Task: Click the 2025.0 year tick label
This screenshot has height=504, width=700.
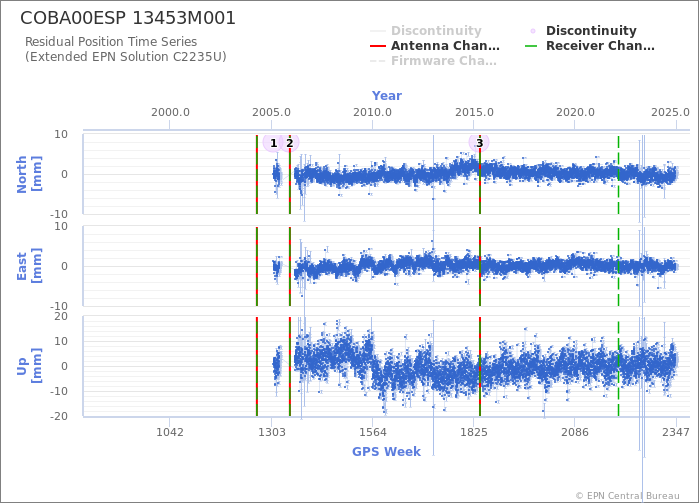Action: [670, 112]
